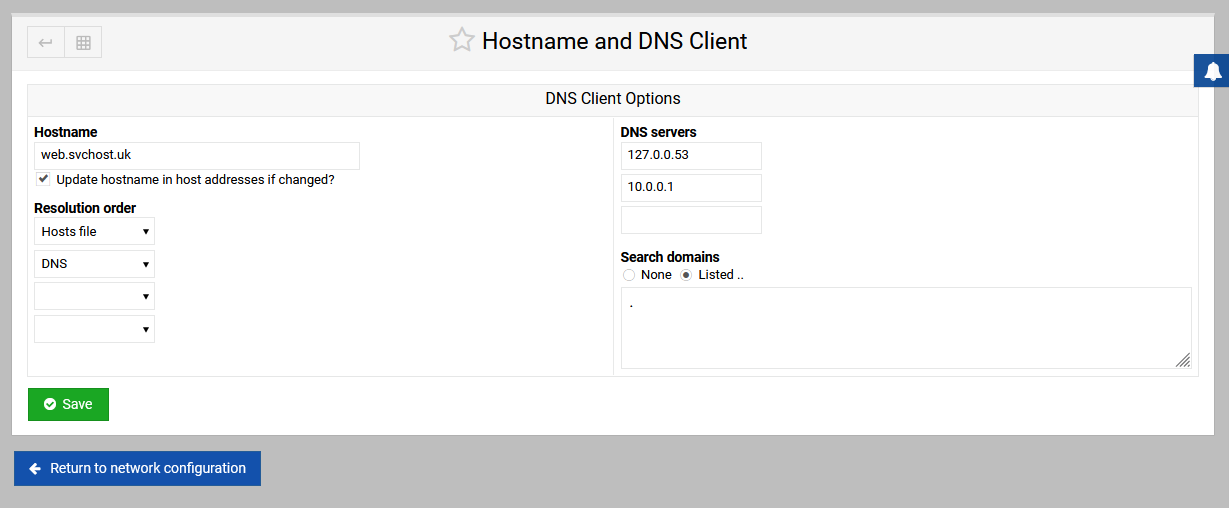Click the resize grip of search domains box
The width and height of the screenshot is (1229, 508).
point(1183,360)
